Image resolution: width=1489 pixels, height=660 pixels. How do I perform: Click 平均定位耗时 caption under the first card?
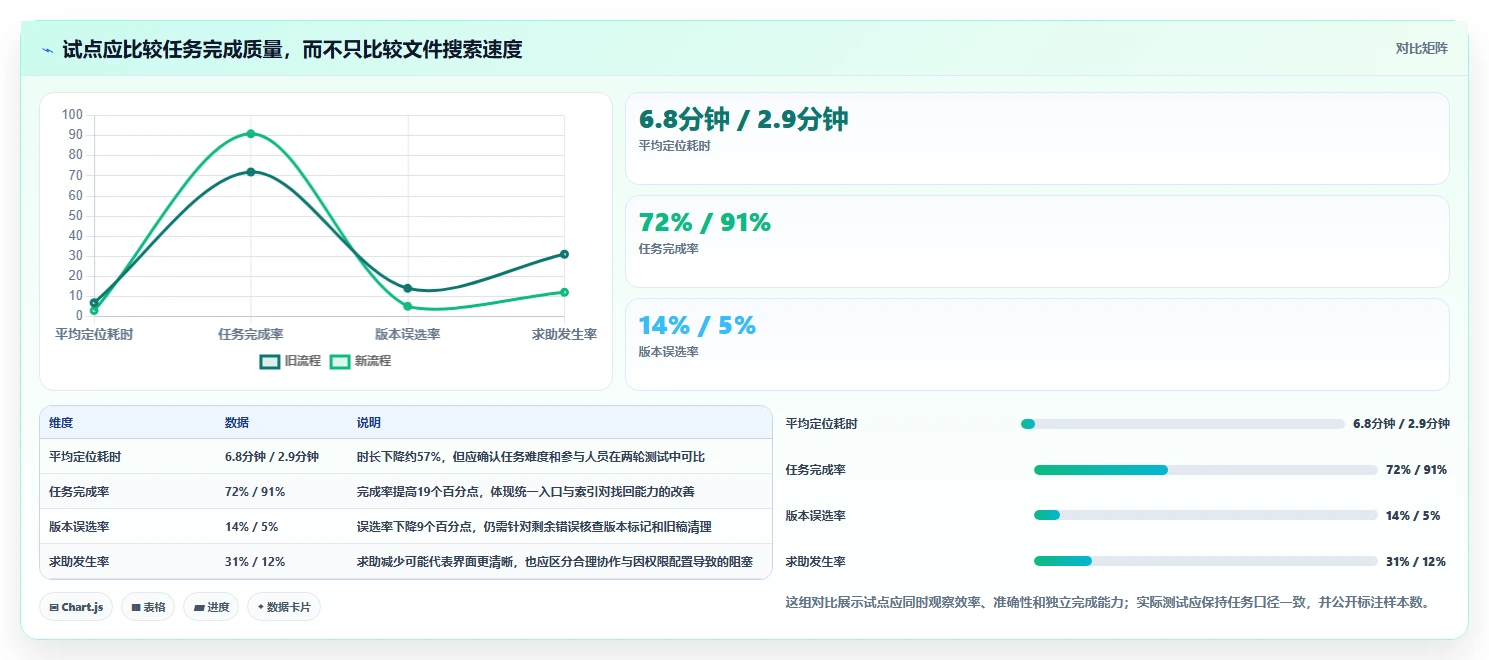(675, 146)
